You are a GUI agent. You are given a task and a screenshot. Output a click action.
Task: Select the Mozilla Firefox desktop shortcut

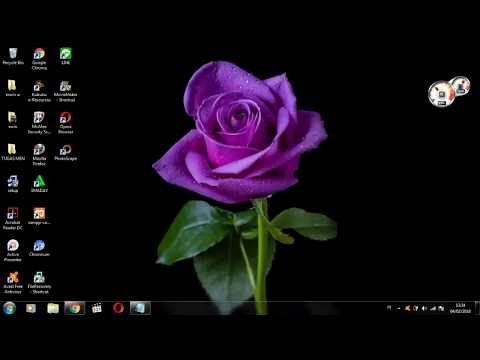coord(39,155)
